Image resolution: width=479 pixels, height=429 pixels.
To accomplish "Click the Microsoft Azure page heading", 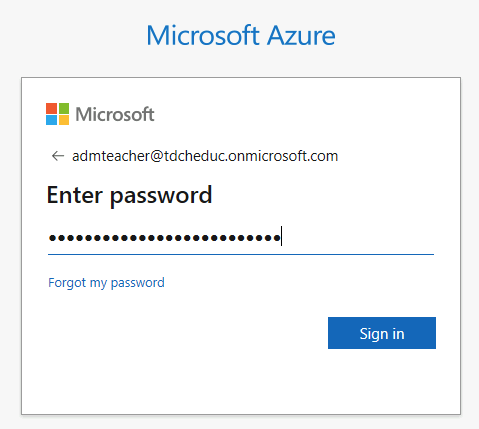I will coord(241,36).
